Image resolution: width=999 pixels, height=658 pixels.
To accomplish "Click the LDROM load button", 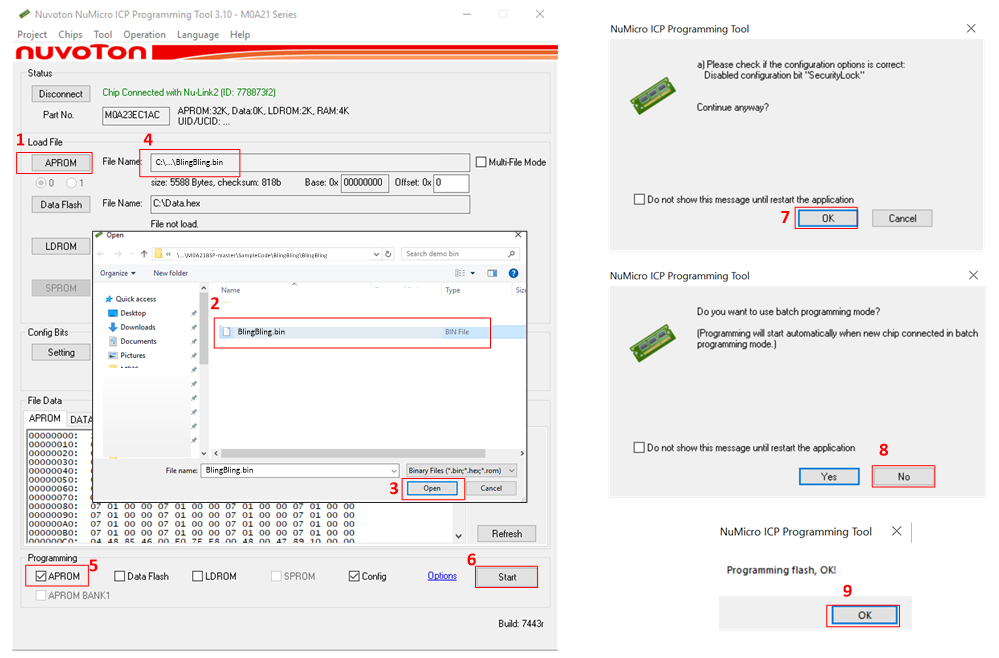I will point(61,247).
